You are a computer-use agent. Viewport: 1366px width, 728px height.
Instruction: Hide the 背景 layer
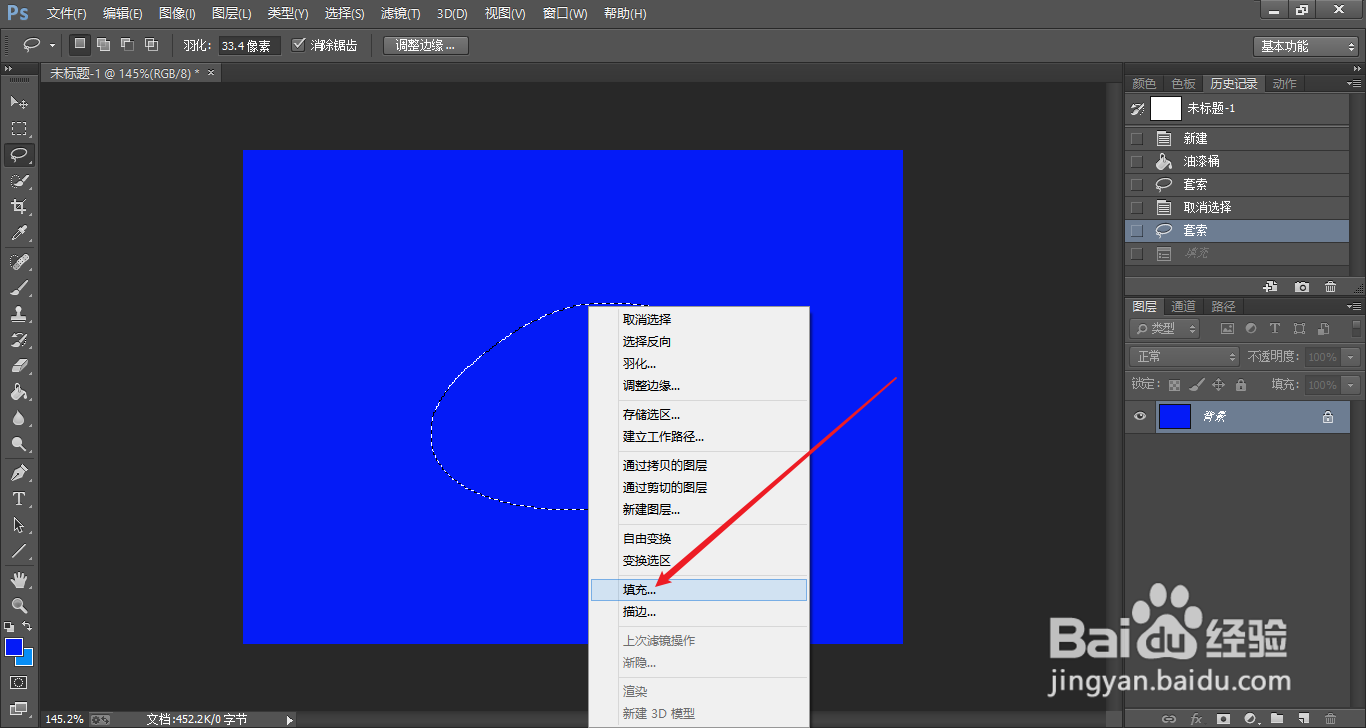point(1139,416)
